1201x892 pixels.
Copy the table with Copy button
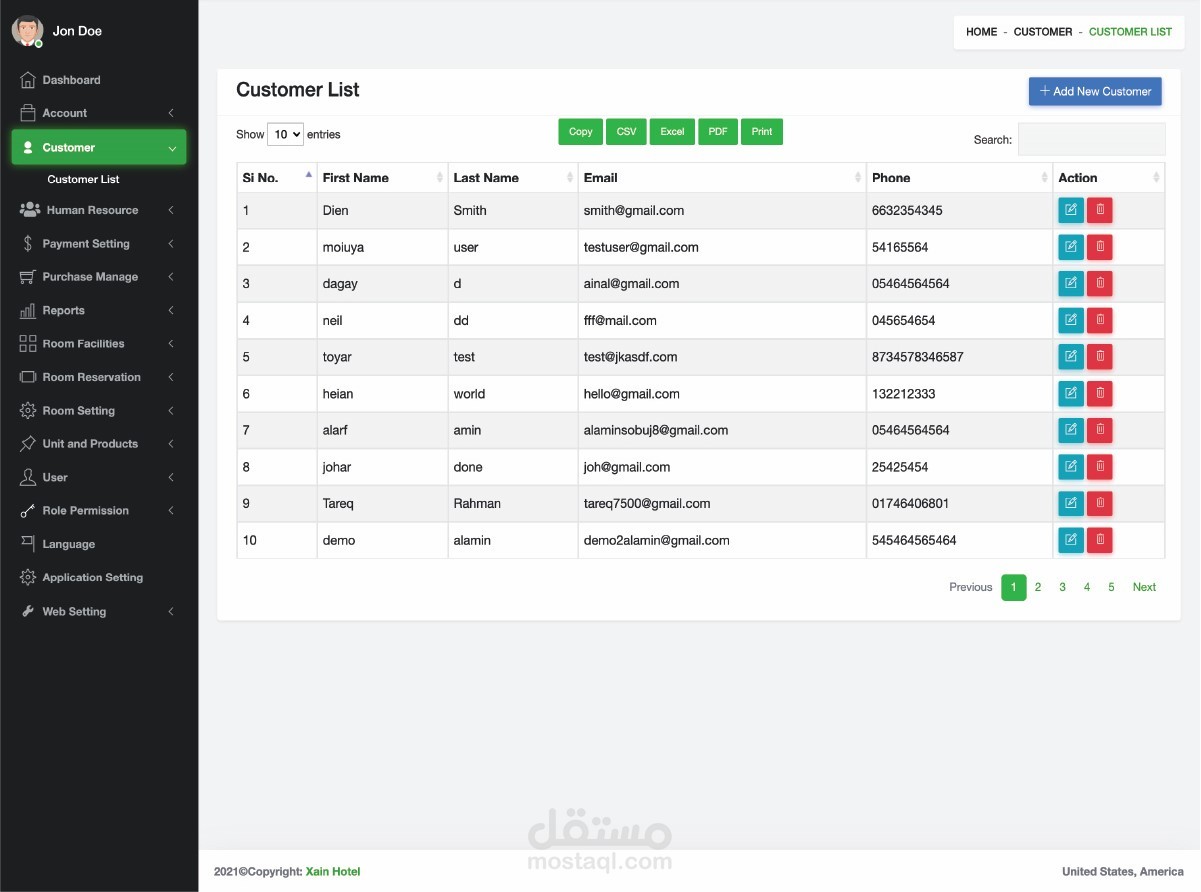click(x=580, y=132)
